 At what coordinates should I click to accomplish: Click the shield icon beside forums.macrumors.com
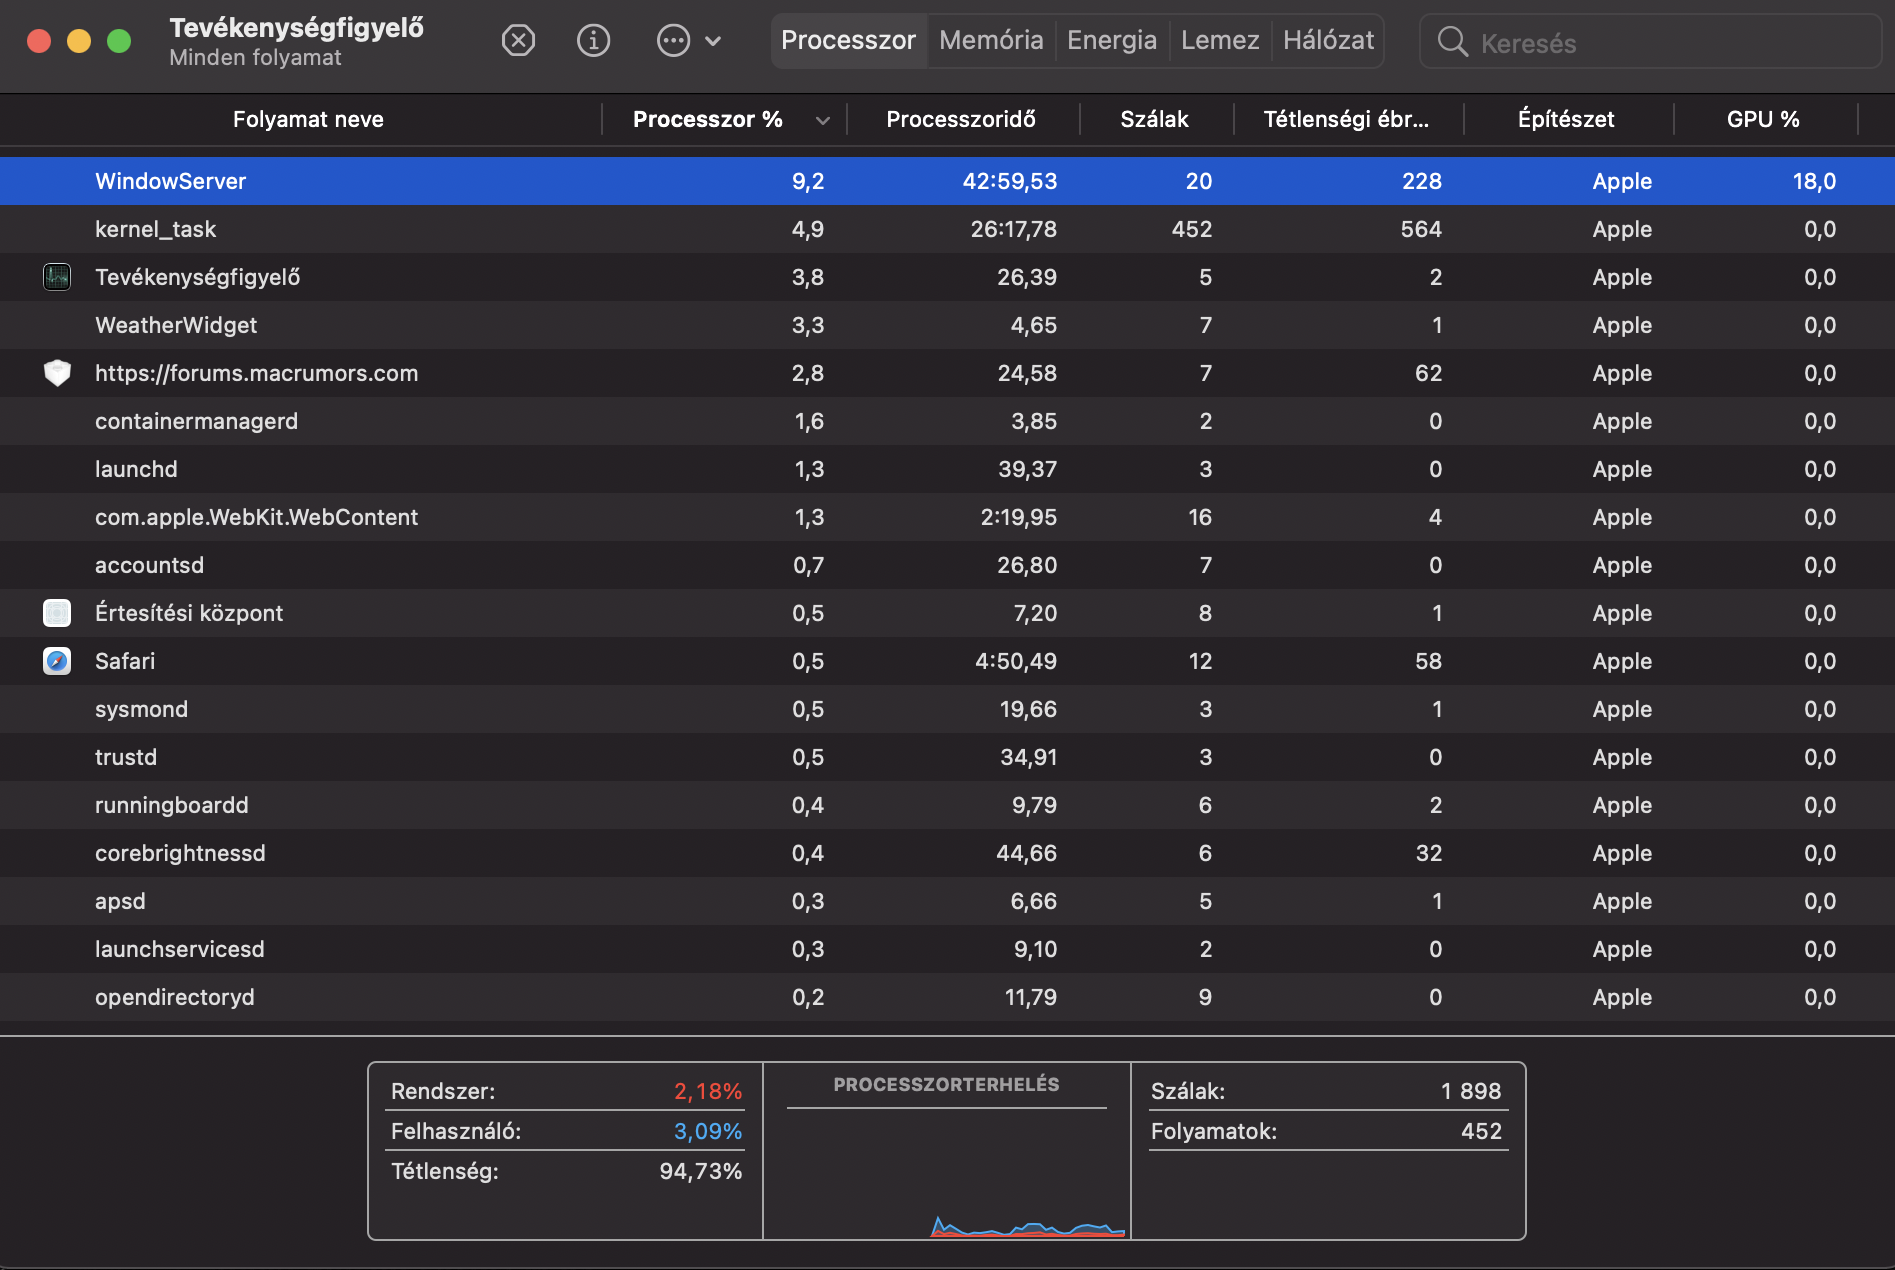tap(57, 373)
